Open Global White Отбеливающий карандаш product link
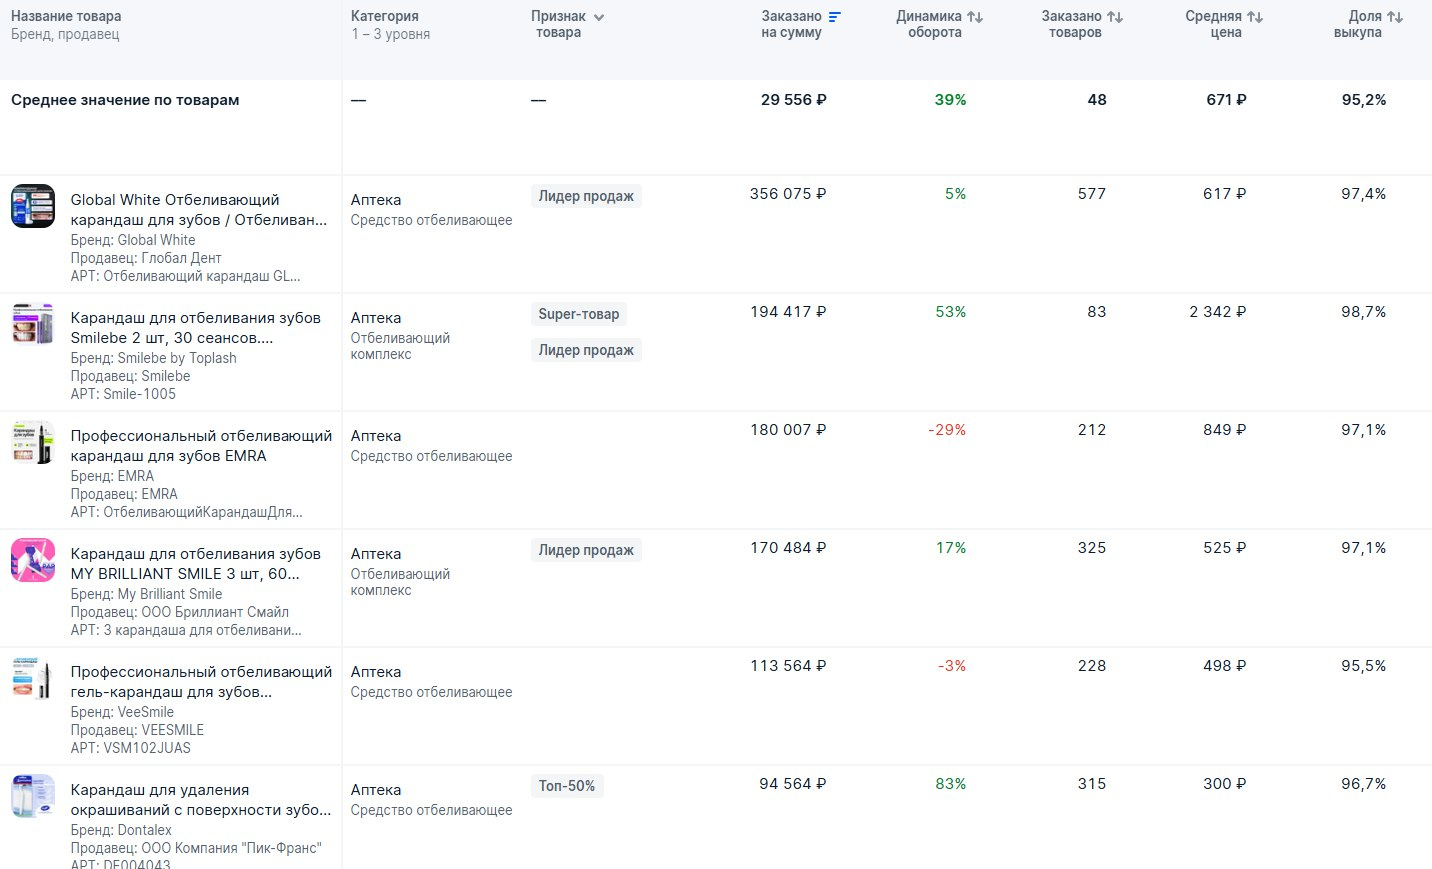Image resolution: width=1432 pixels, height=869 pixels. pos(198,210)
